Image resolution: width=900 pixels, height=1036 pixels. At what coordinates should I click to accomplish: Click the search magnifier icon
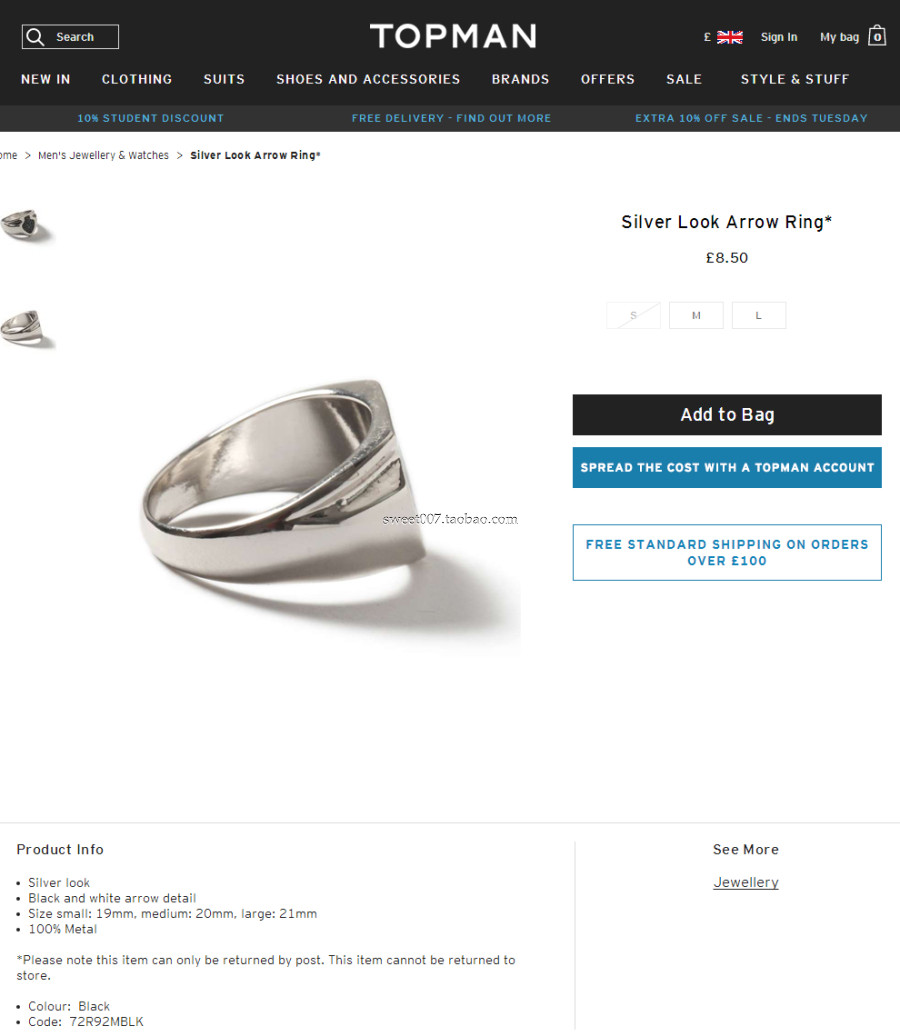click(36, 37)
